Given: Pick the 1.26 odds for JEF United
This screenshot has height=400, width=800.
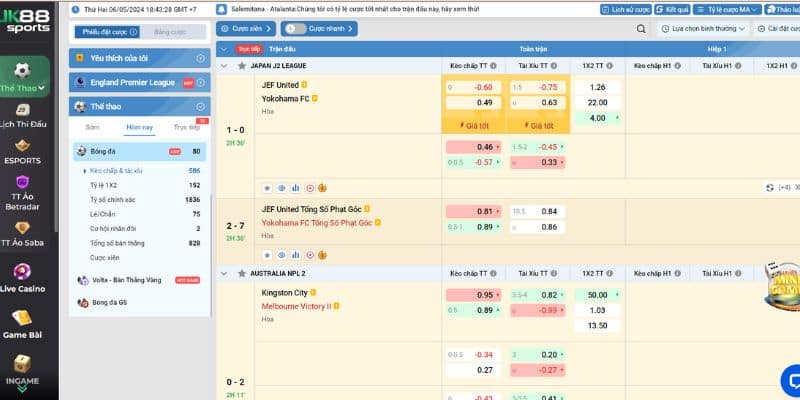Looking at the screenshot, I should [x=598, y=87].
